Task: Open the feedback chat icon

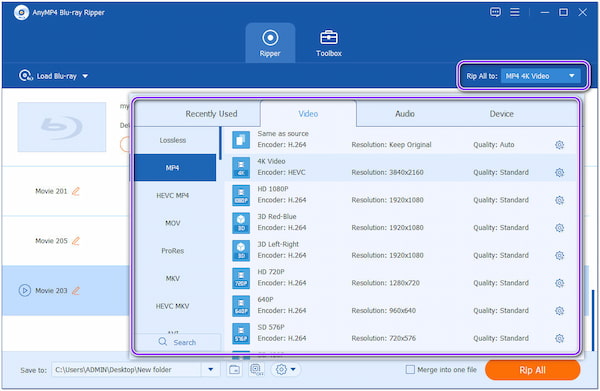Action: (495, 12)
